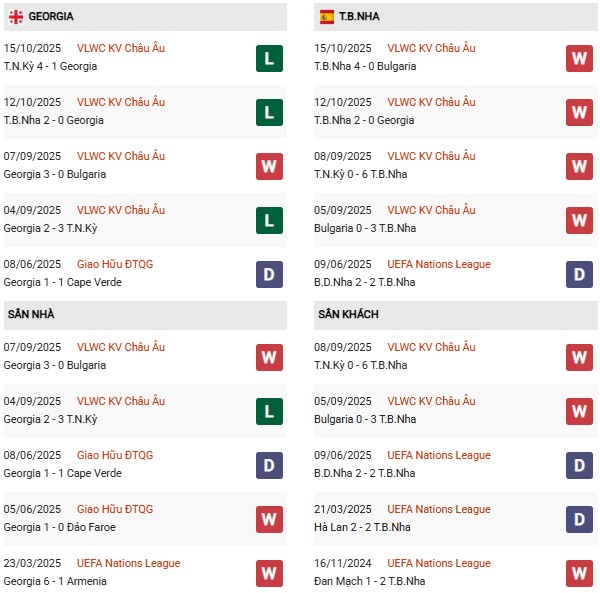Open UEFA Nations League link dated 16/11/2024

439,563
